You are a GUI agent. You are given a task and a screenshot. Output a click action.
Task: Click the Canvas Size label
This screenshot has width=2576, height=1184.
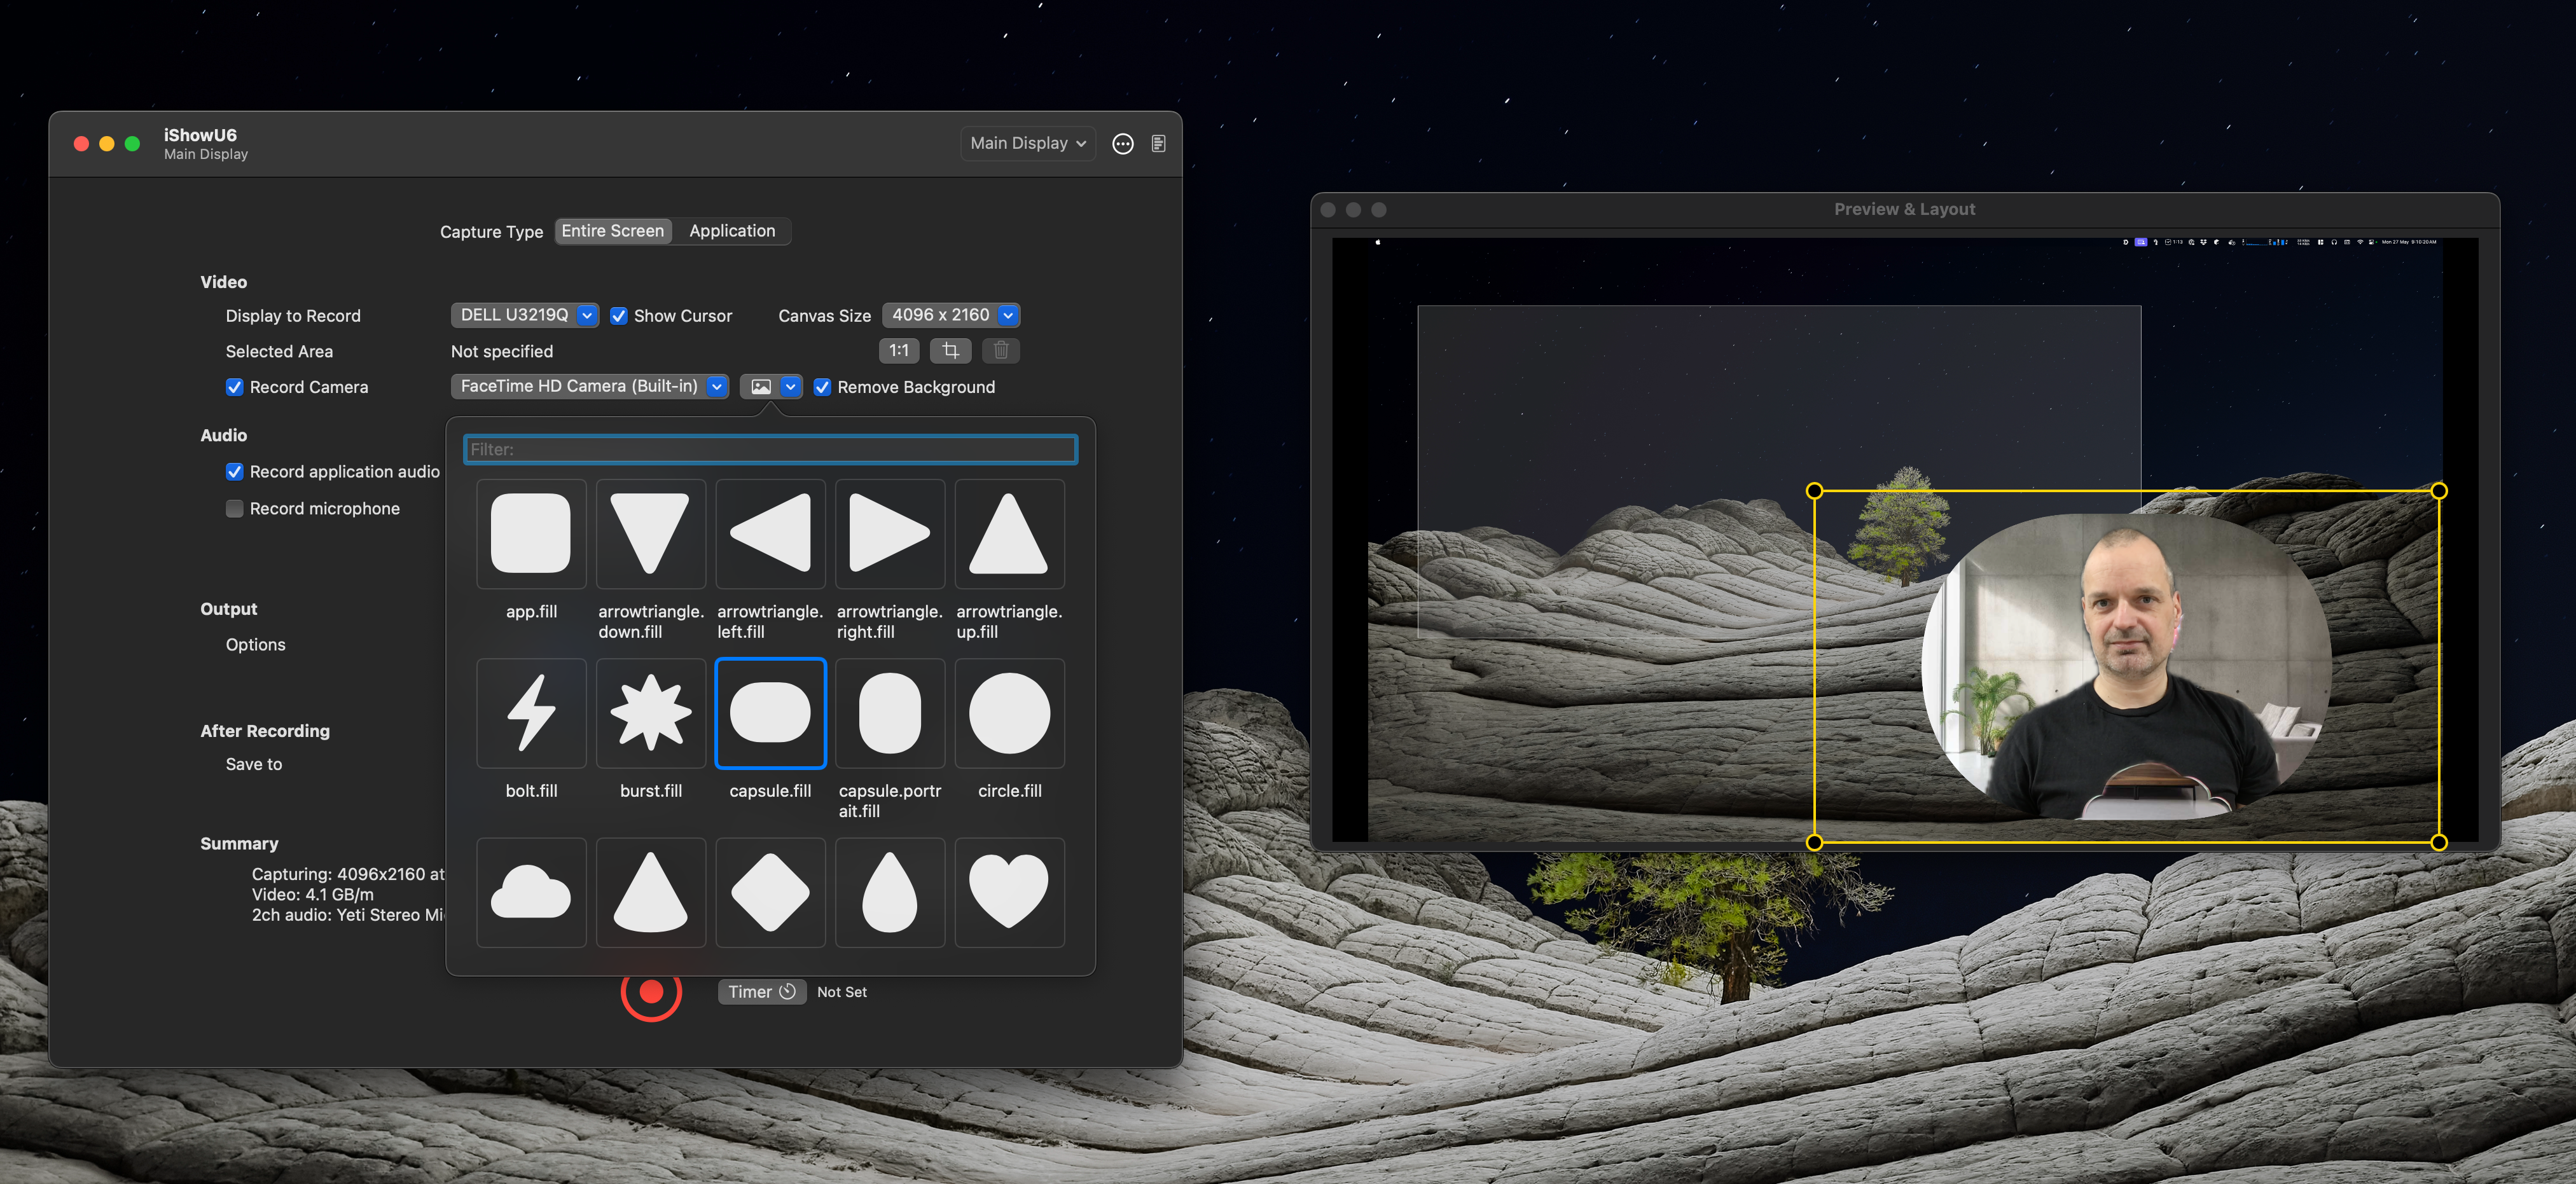click(824, 316)
